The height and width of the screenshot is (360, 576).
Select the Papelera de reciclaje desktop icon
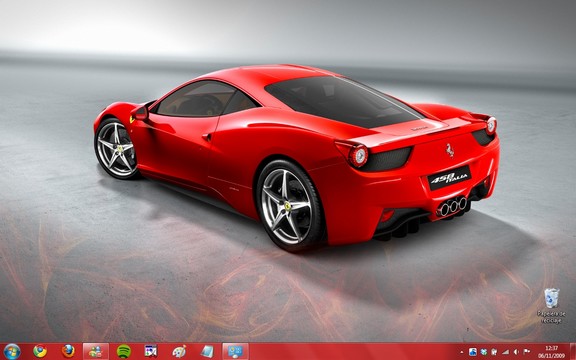coord(551,306)
